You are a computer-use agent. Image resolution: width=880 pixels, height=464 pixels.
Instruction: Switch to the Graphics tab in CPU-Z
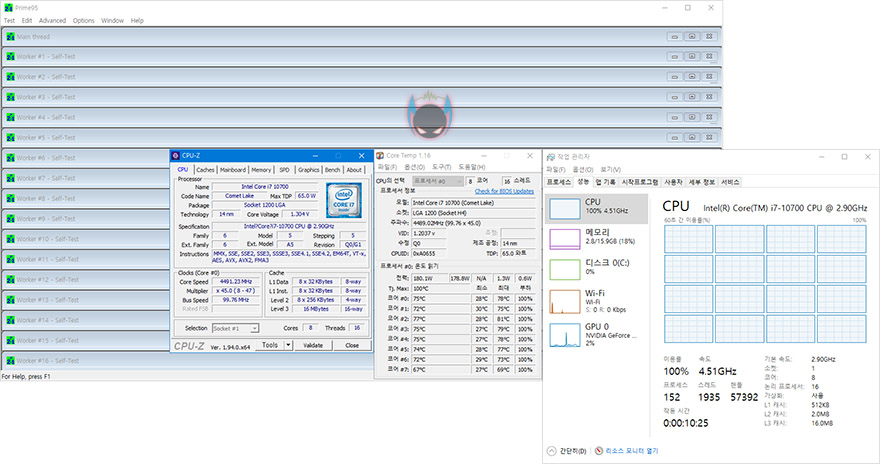[308, 169]
